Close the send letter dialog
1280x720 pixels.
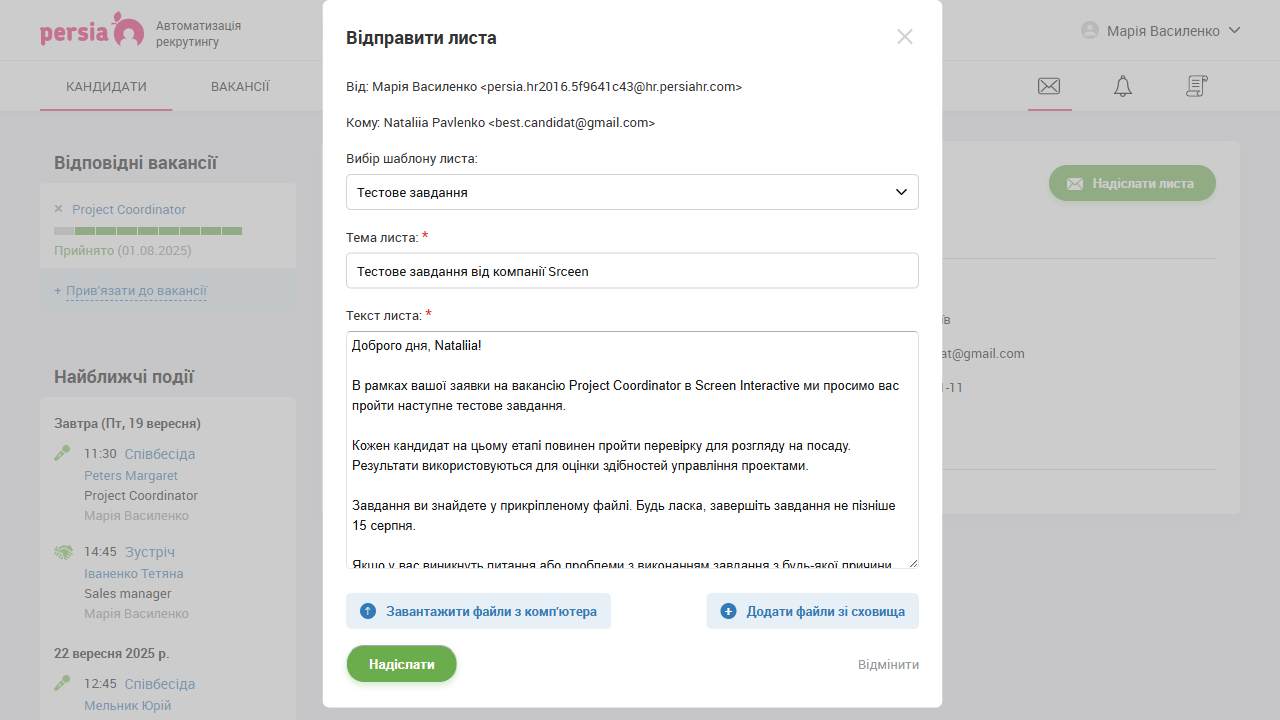click(905, 37)
